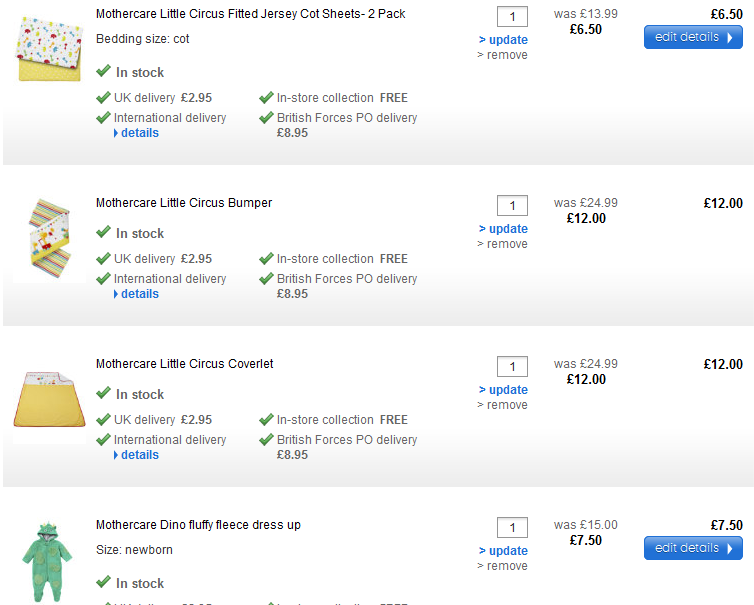Viewport: 754px width, 605px height.
Task: Click 'was £15.00' price text
Action: pyautogui.click(x=586, y=525)
